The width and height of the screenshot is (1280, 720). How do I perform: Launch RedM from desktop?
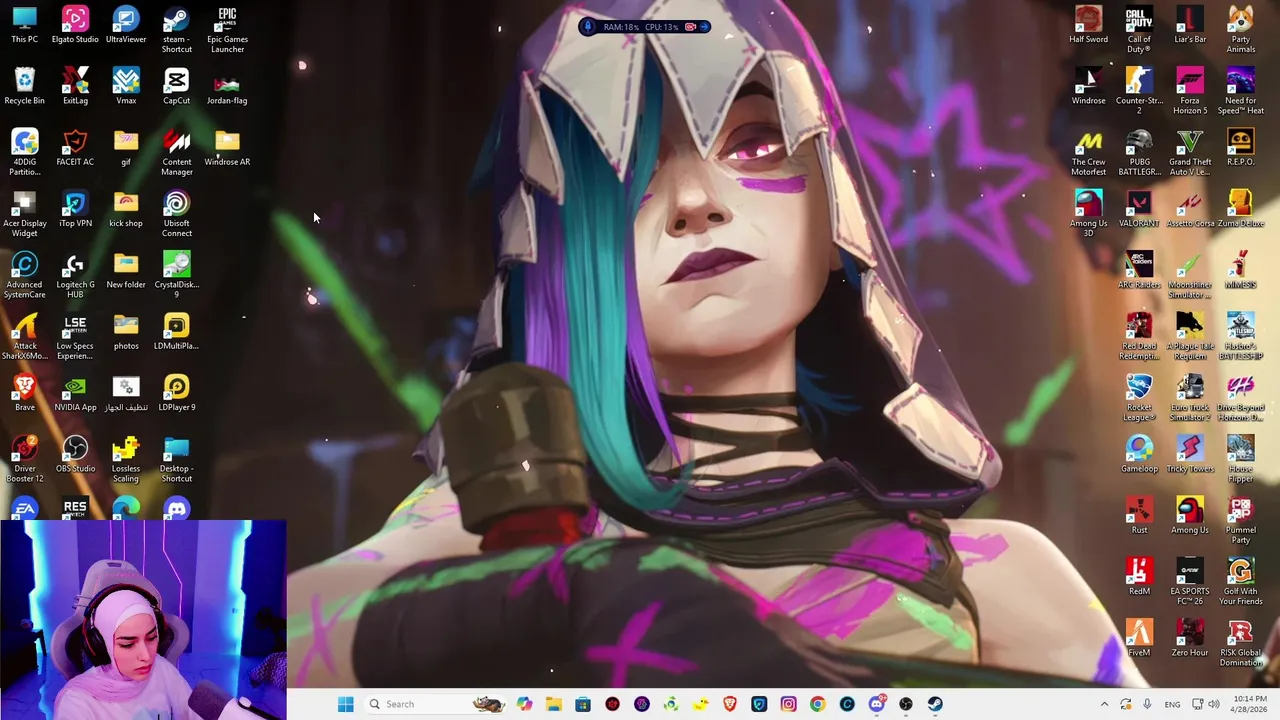click(x=1139, y=576)
